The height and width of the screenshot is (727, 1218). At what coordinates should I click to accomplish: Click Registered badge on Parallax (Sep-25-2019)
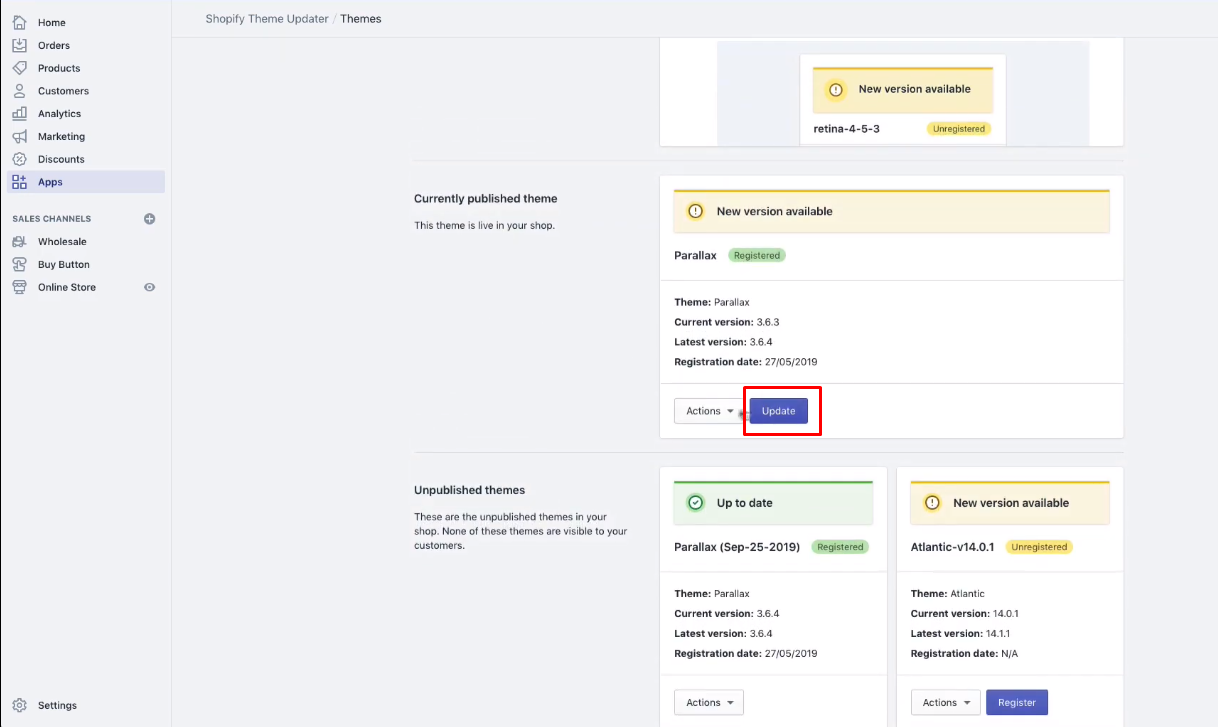point(840,547)
